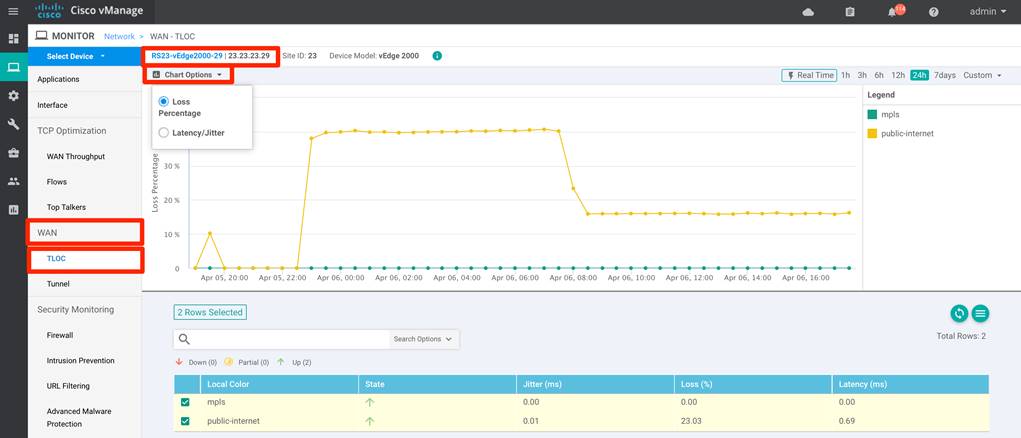
Task: Open WAN Throughput menu item
Action: click(76, 157)
